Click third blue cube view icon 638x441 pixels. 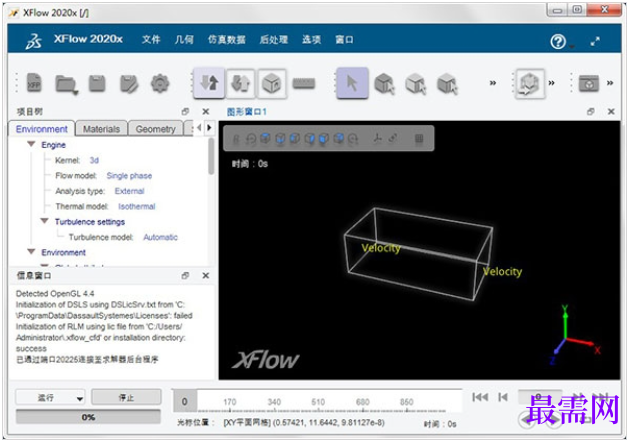[295, 139]
